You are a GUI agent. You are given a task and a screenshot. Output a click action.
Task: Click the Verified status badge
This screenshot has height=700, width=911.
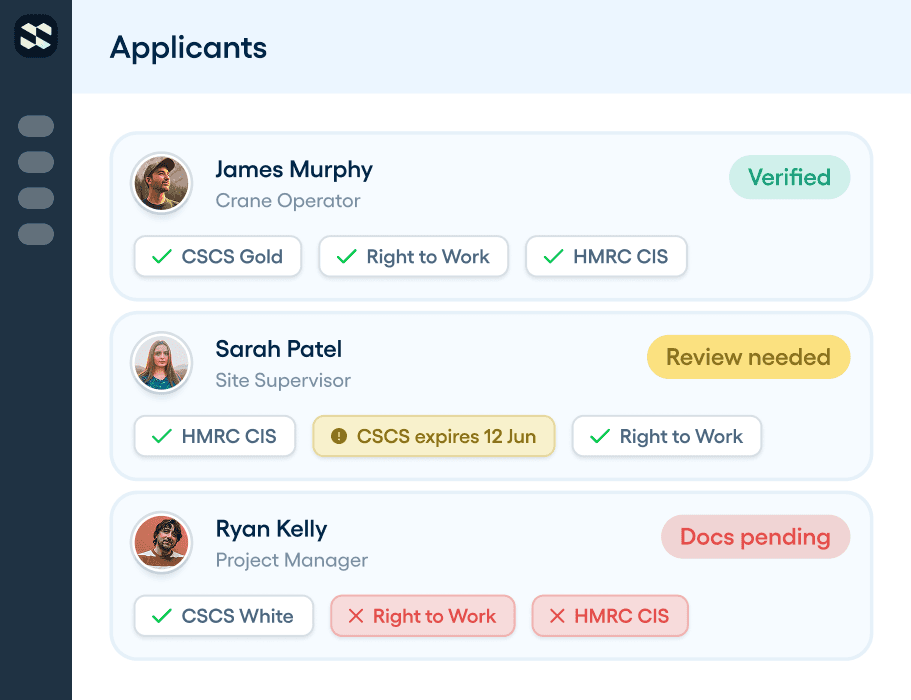click(x=789, y=177)
